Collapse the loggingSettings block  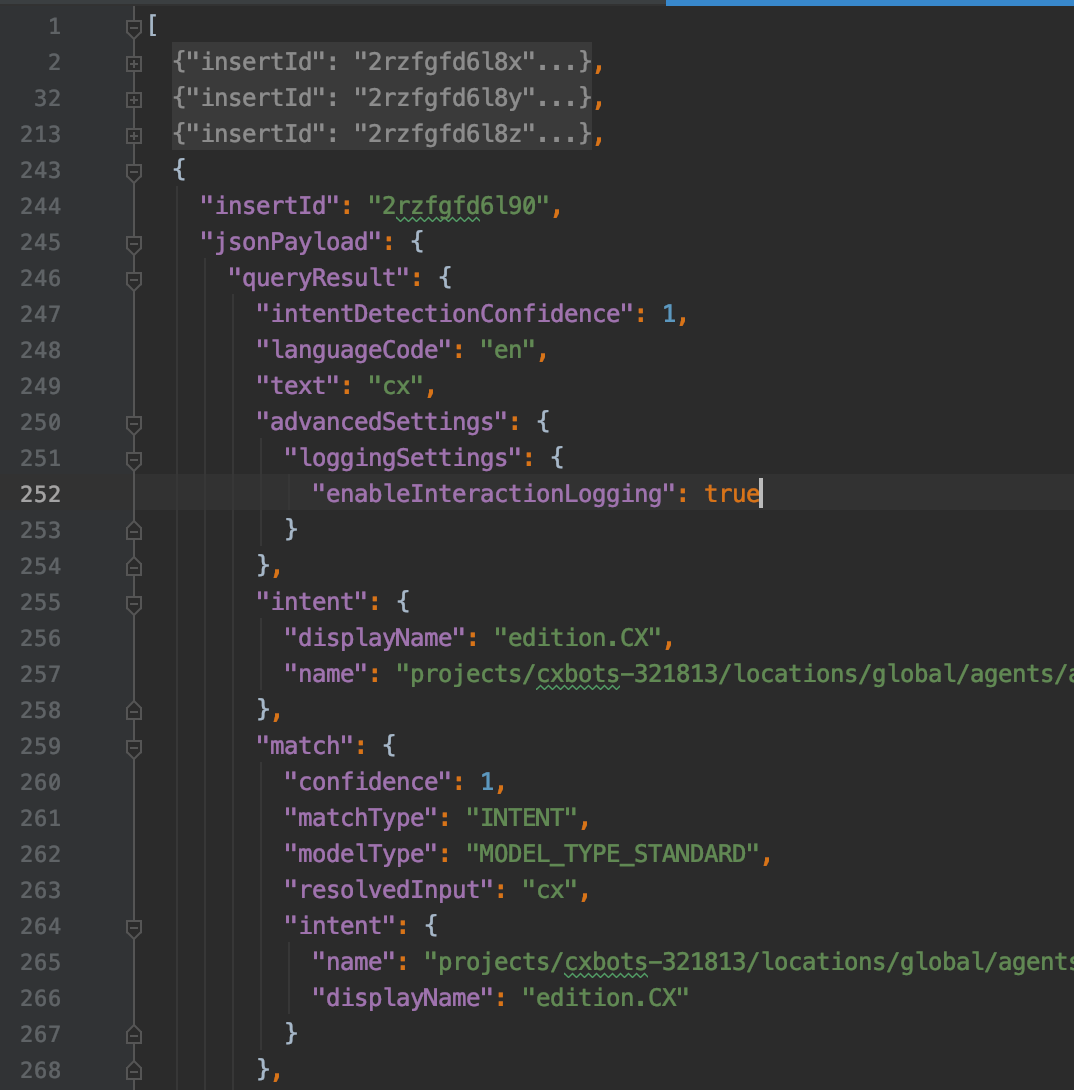point(133,459)
